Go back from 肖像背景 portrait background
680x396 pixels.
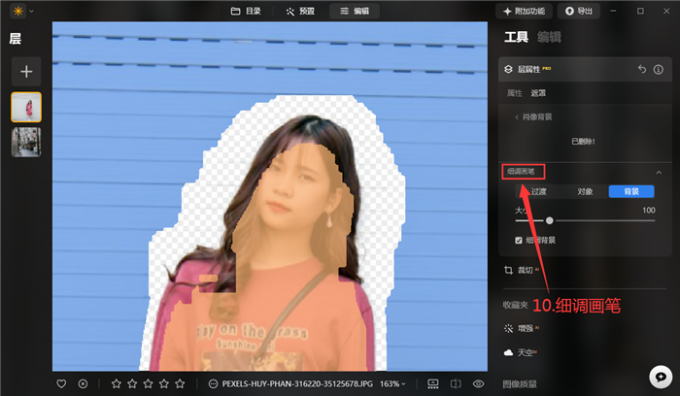[x=533, y=117]
